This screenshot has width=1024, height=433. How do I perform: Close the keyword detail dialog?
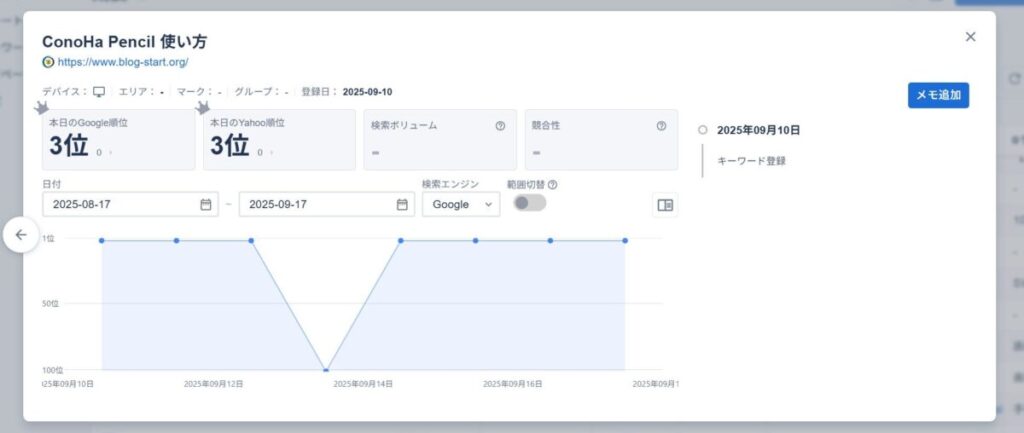(969, 37)
